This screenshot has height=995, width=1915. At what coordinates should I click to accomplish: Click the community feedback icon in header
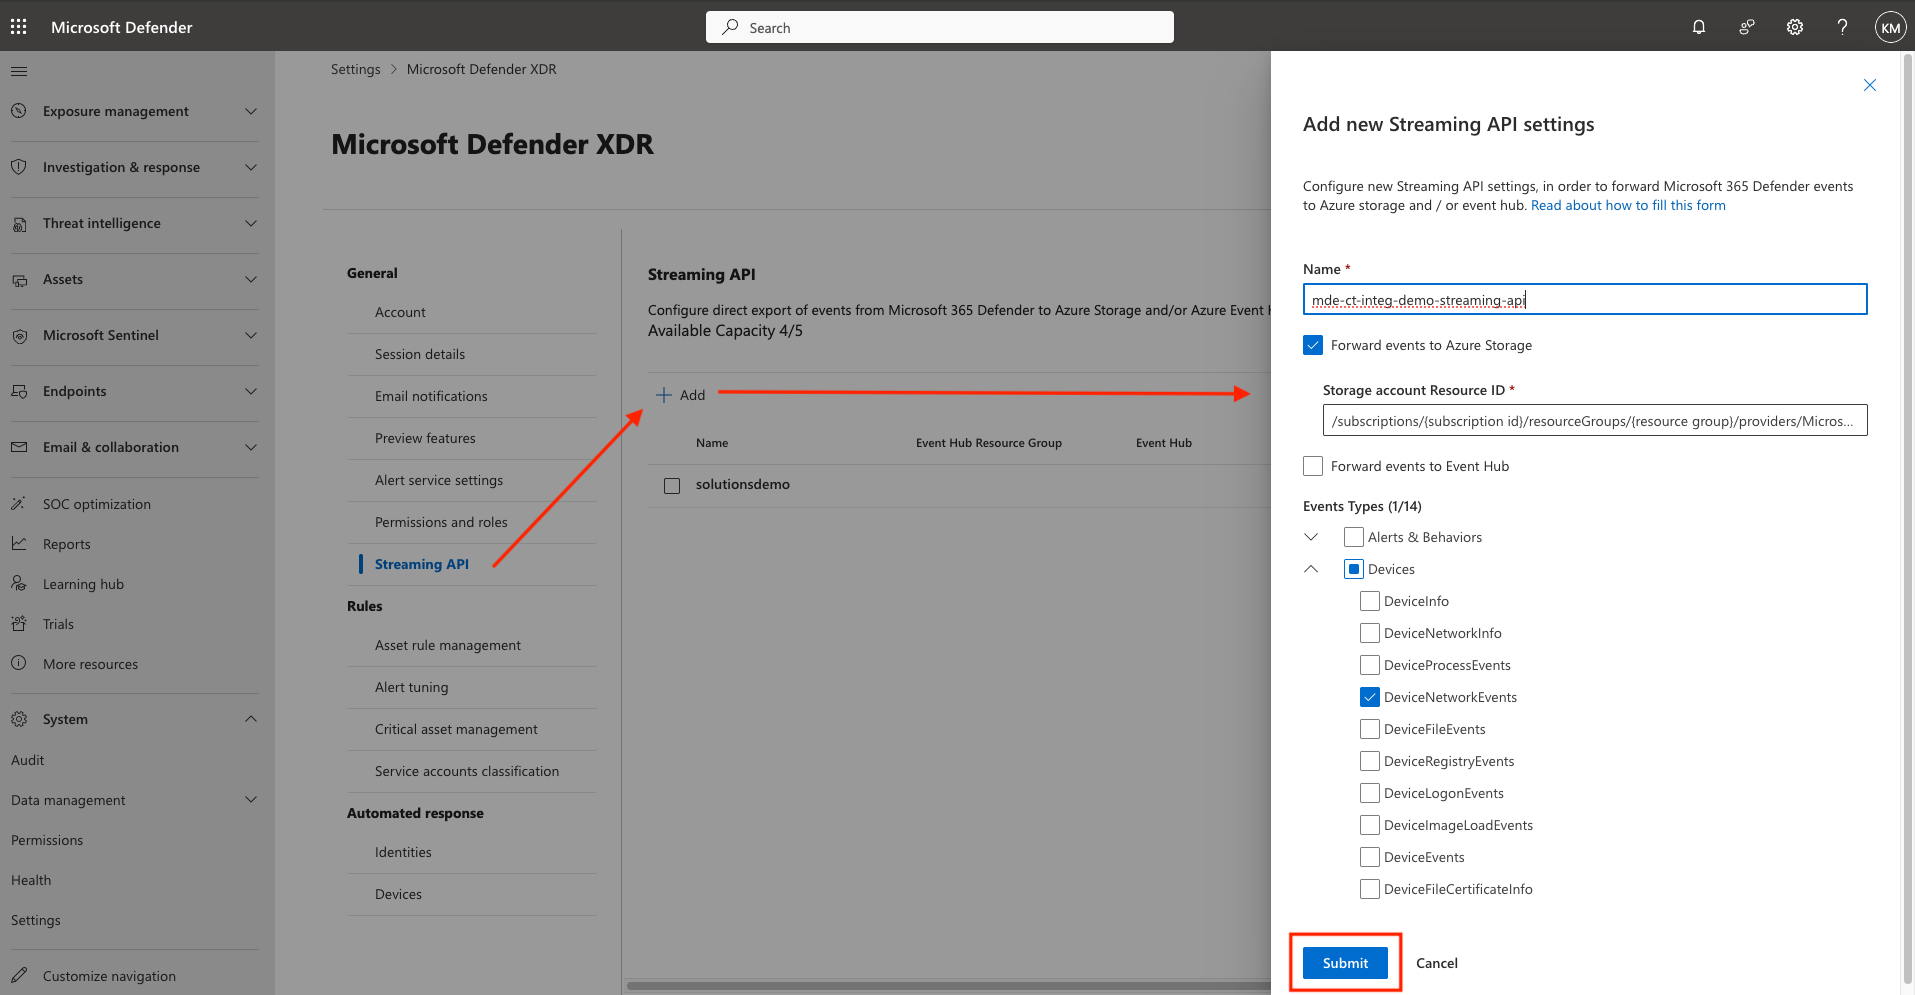[x=1746, y=27]
